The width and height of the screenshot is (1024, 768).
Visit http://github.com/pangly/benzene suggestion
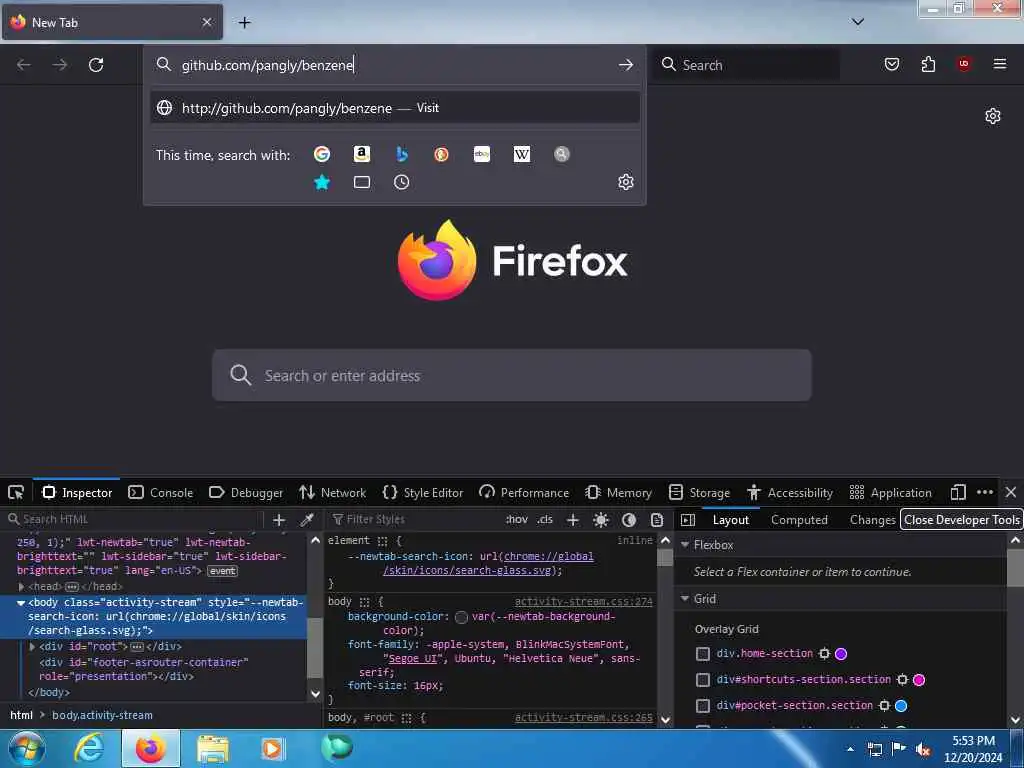[394, 108]
